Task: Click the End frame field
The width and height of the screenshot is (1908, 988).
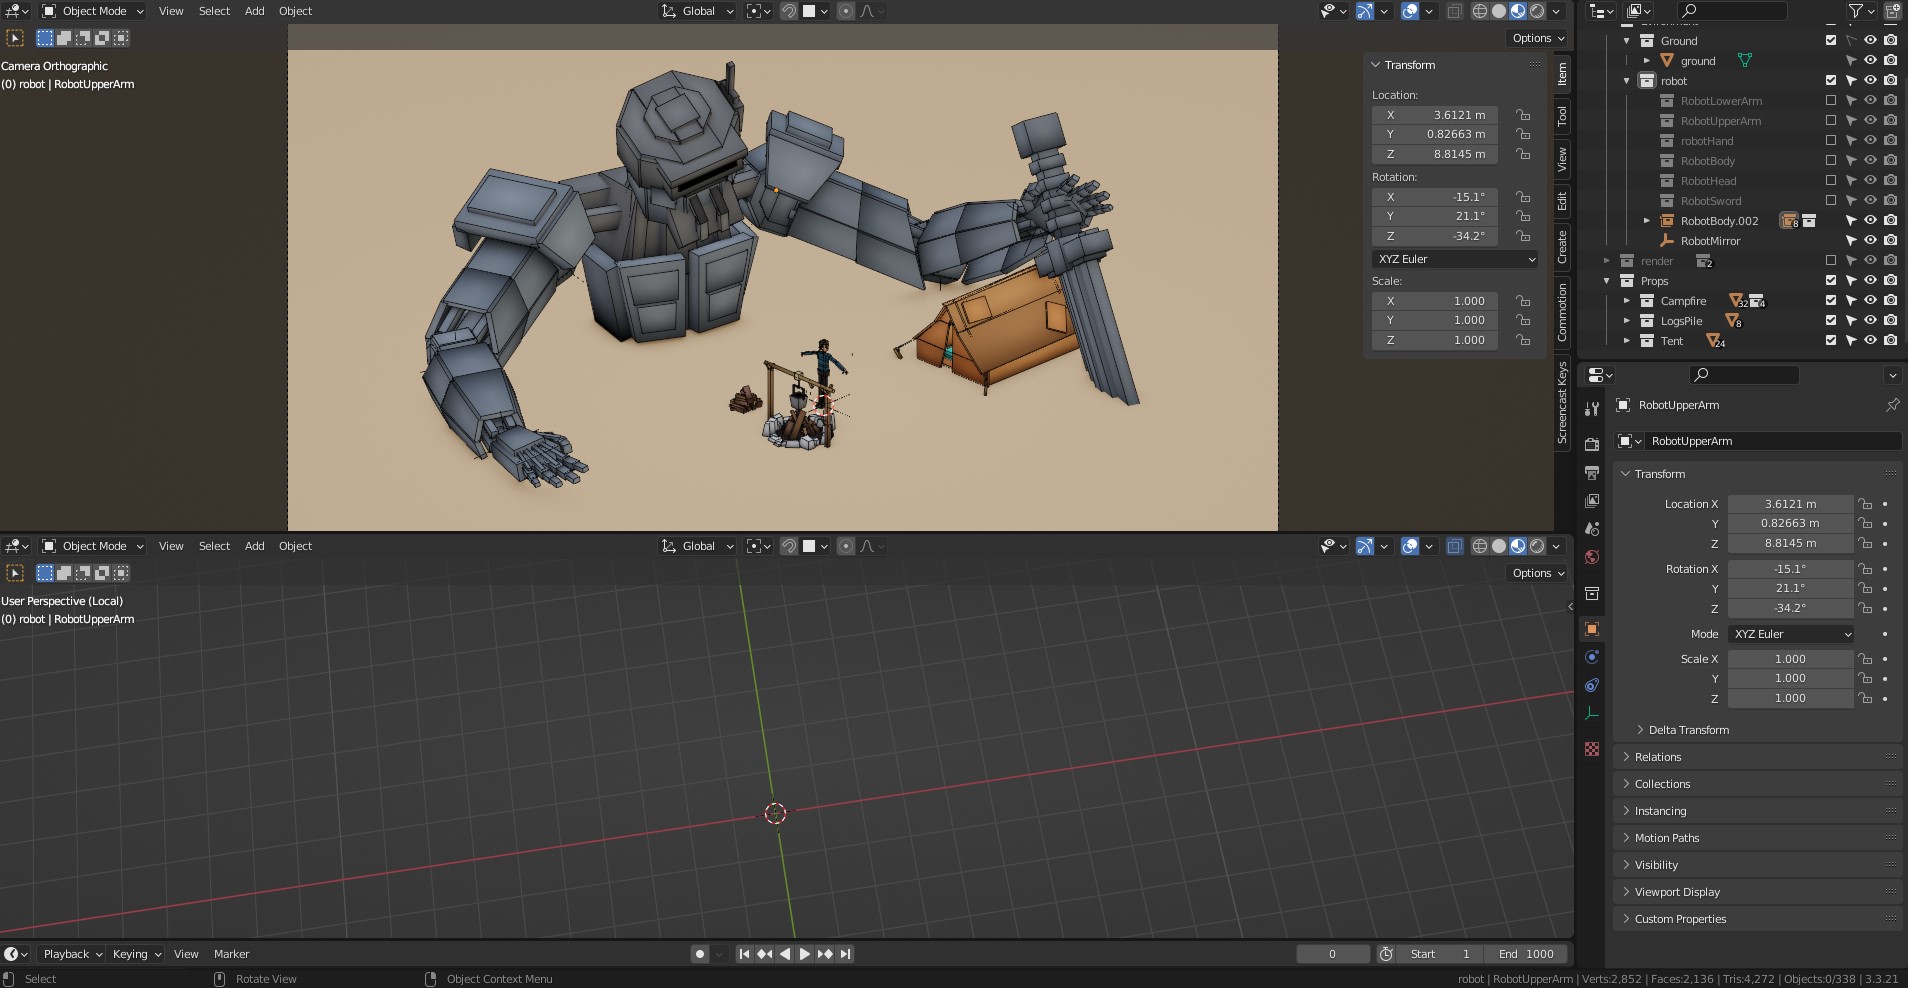Action: tap(1526, 954)
